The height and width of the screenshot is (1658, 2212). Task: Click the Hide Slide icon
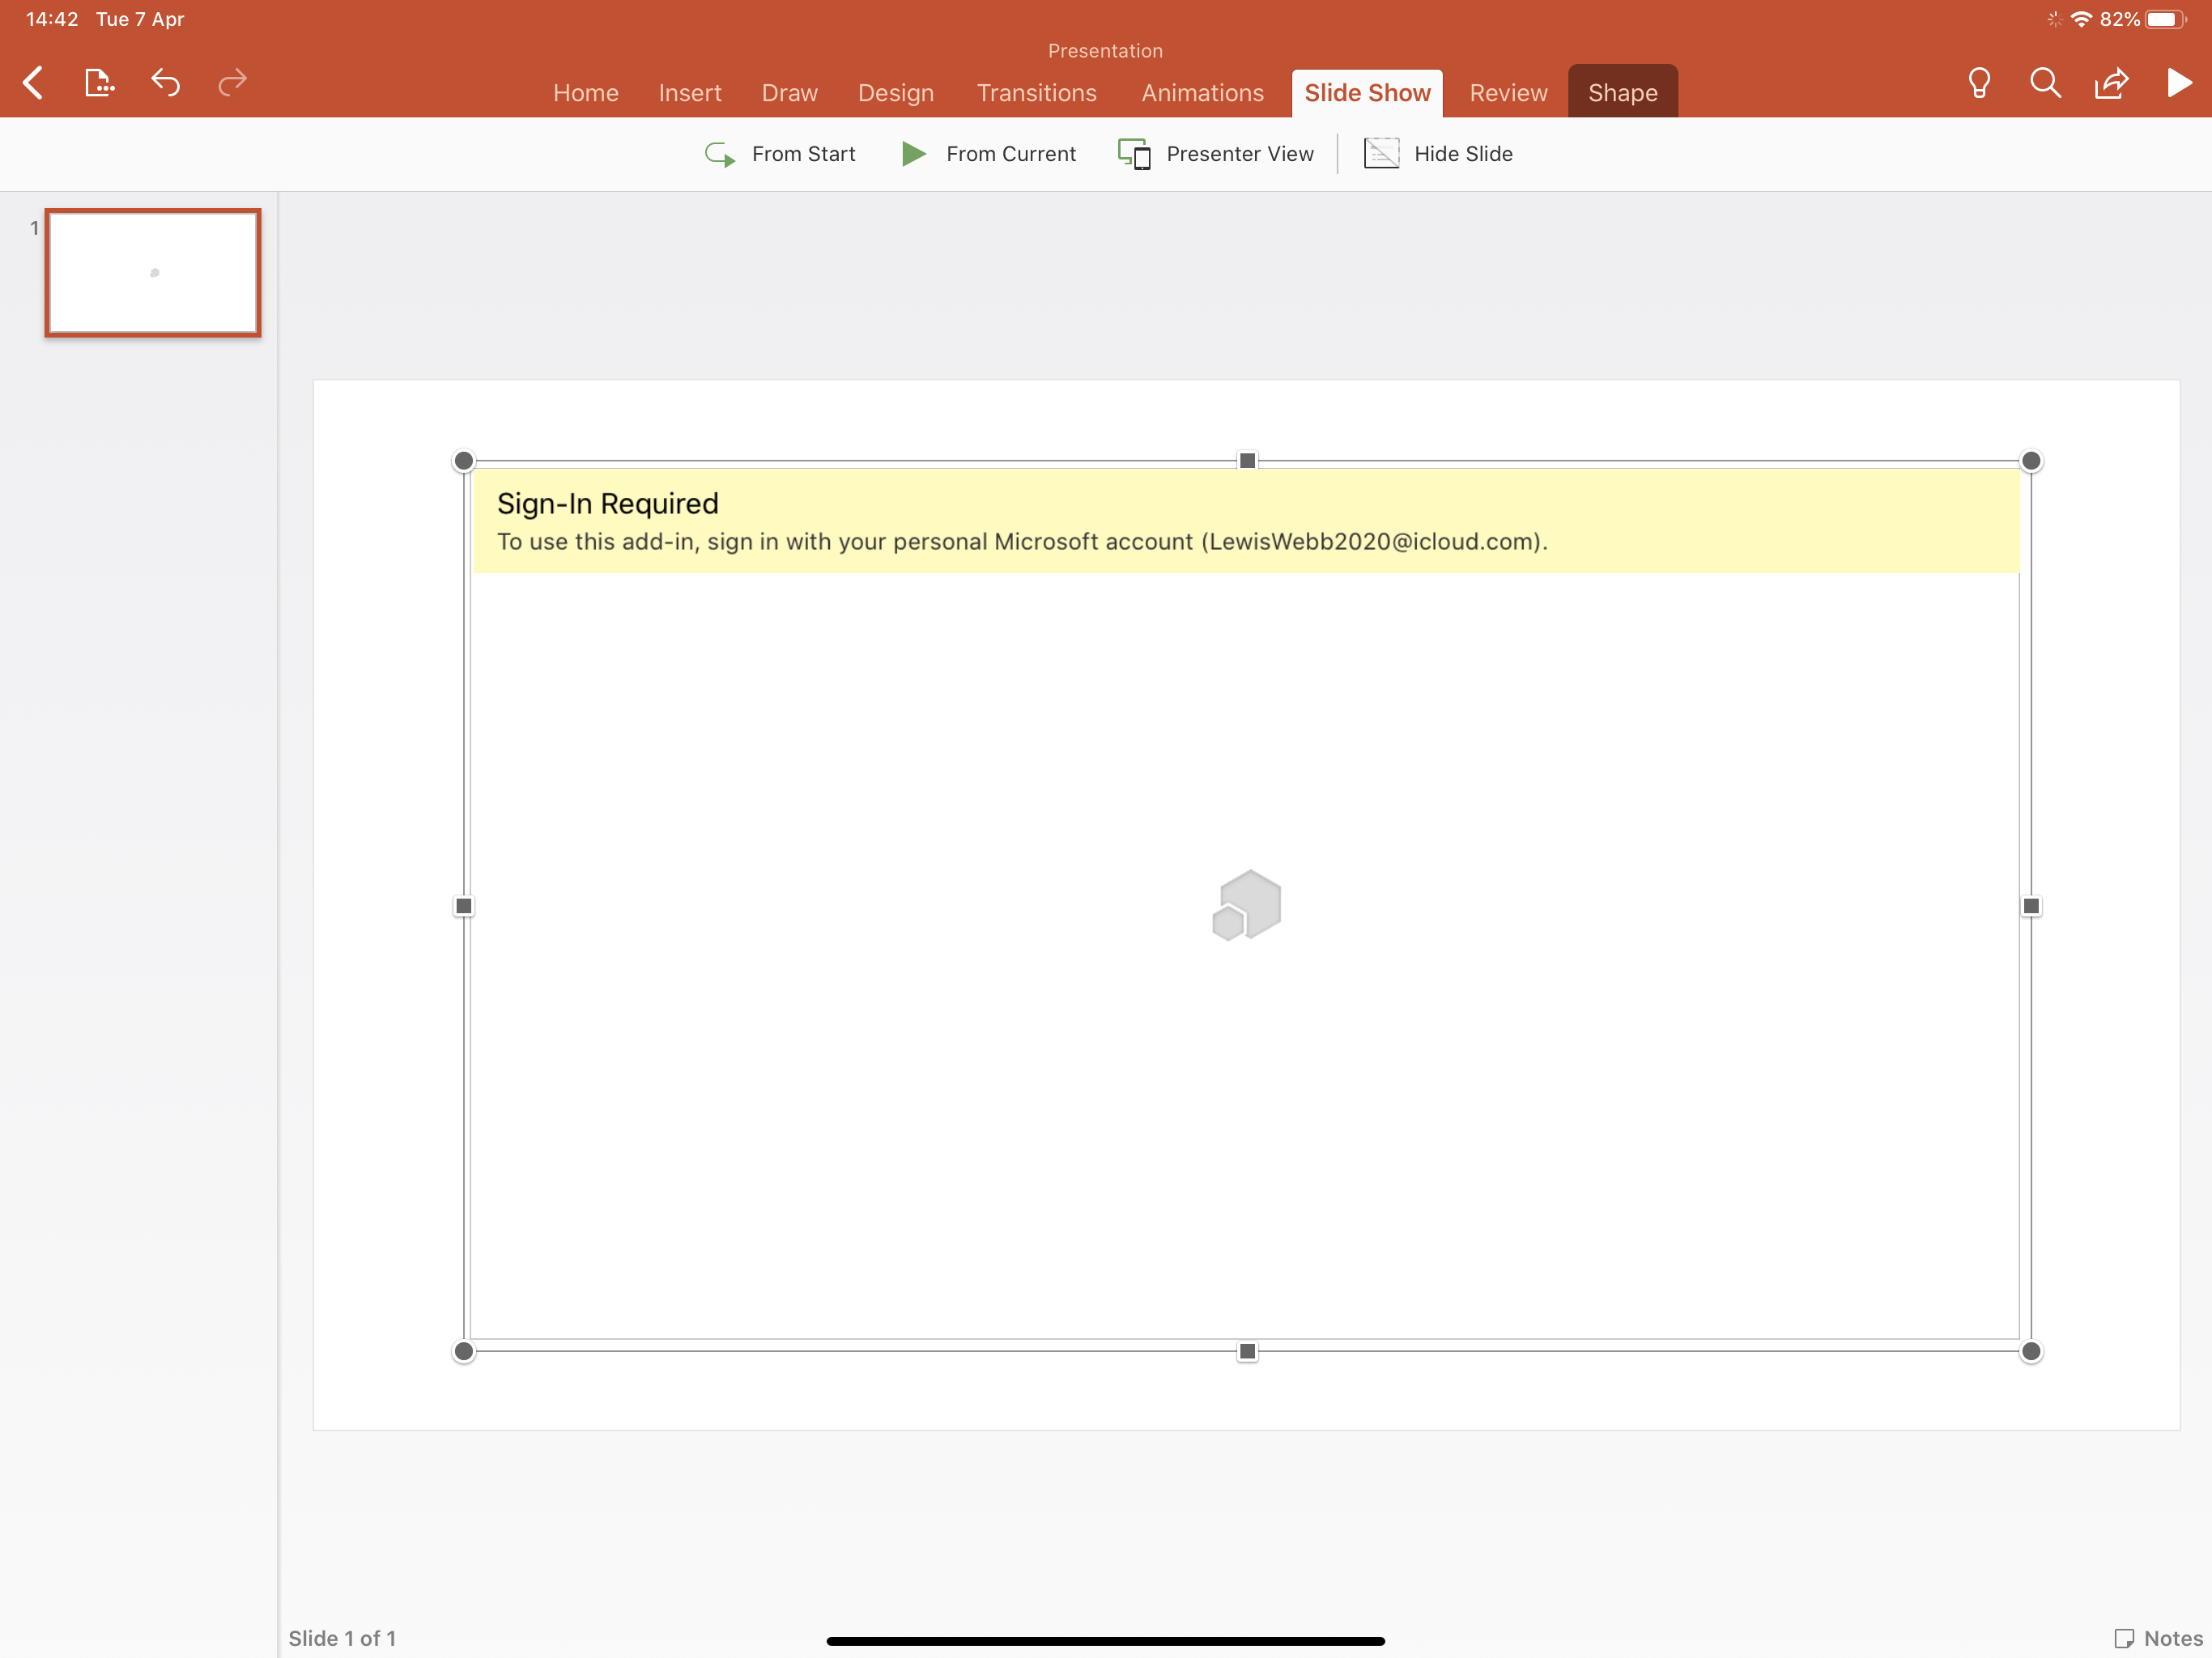point(1380,153)
